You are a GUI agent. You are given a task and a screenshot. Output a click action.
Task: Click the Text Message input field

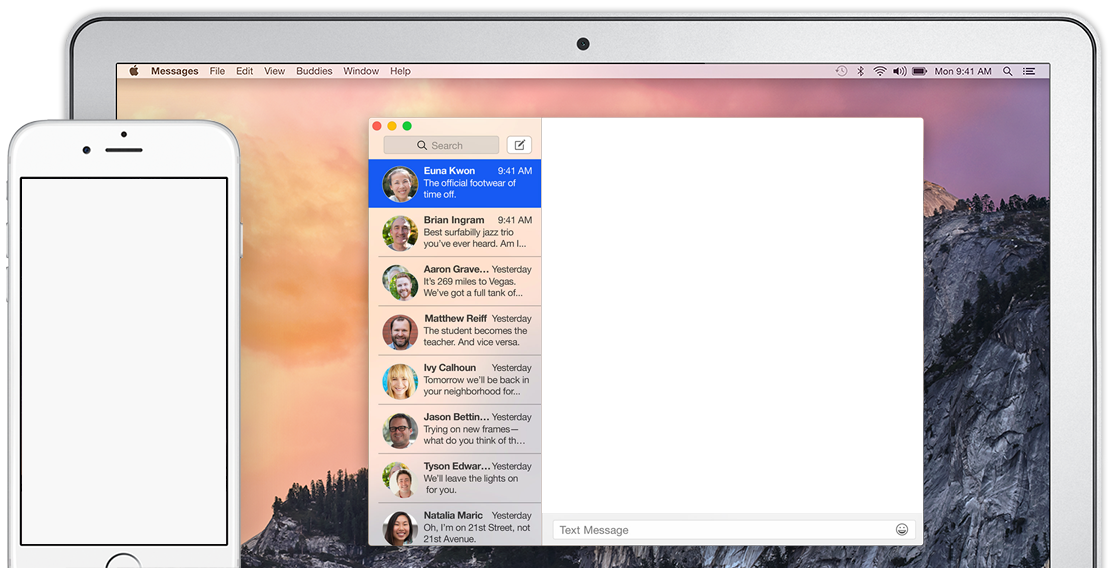734,530
